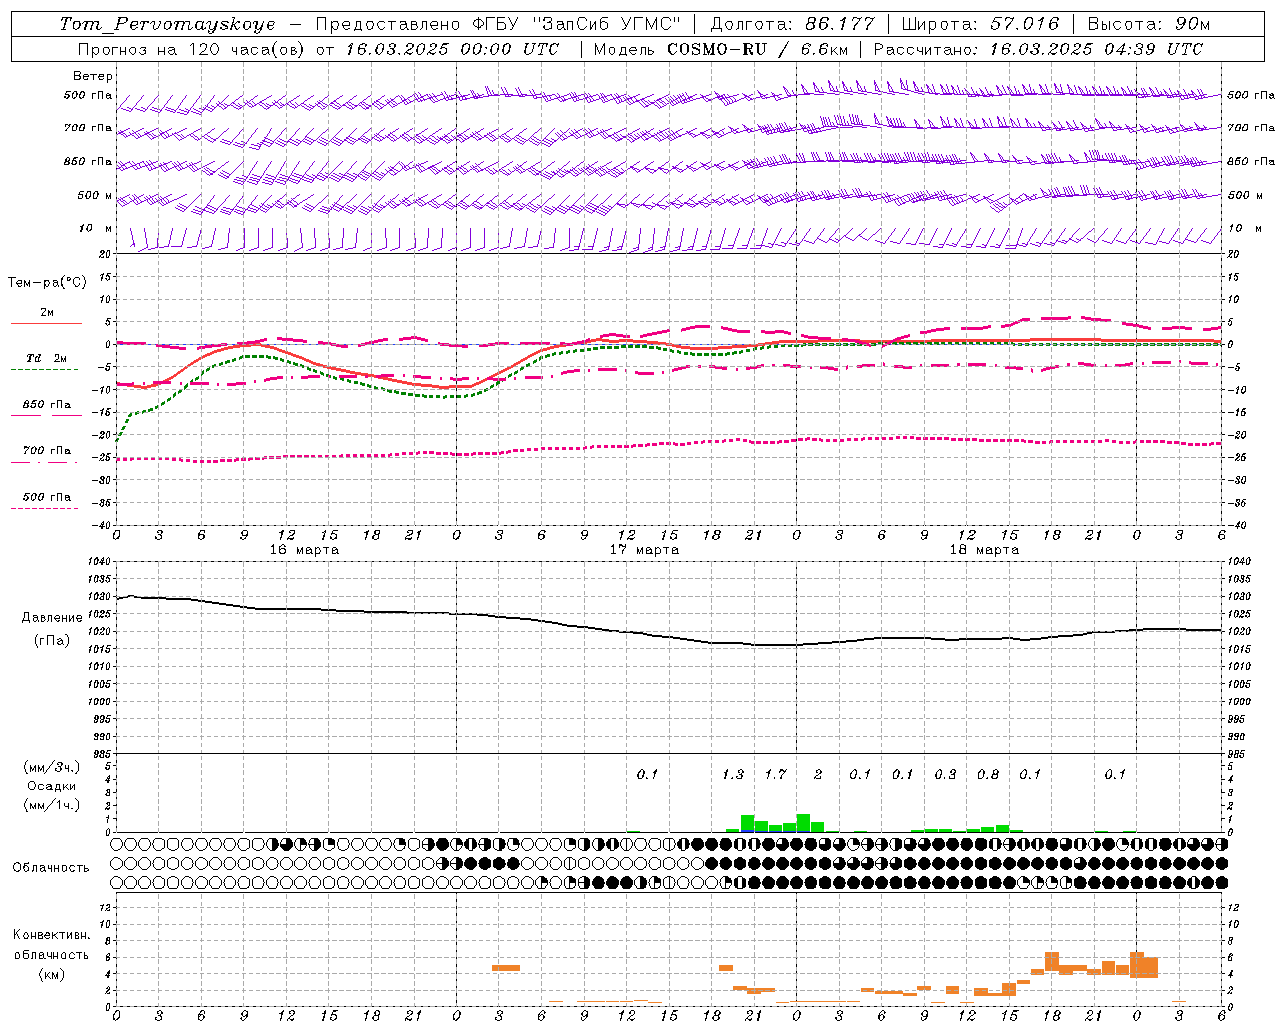Click the 'Облачность' cloudiness label
Screen dimensions: 1280x1024
click(x=51, y=868)
